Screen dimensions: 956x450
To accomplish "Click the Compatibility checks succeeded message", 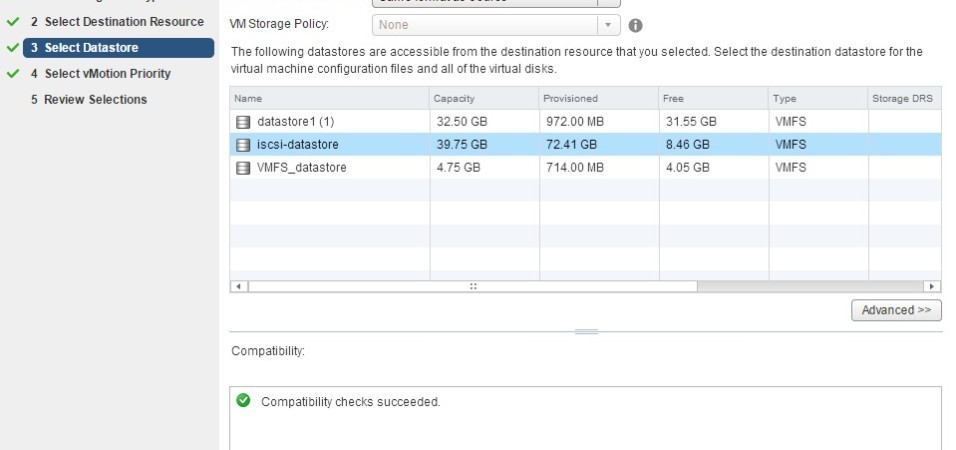I will pos(351,402).
